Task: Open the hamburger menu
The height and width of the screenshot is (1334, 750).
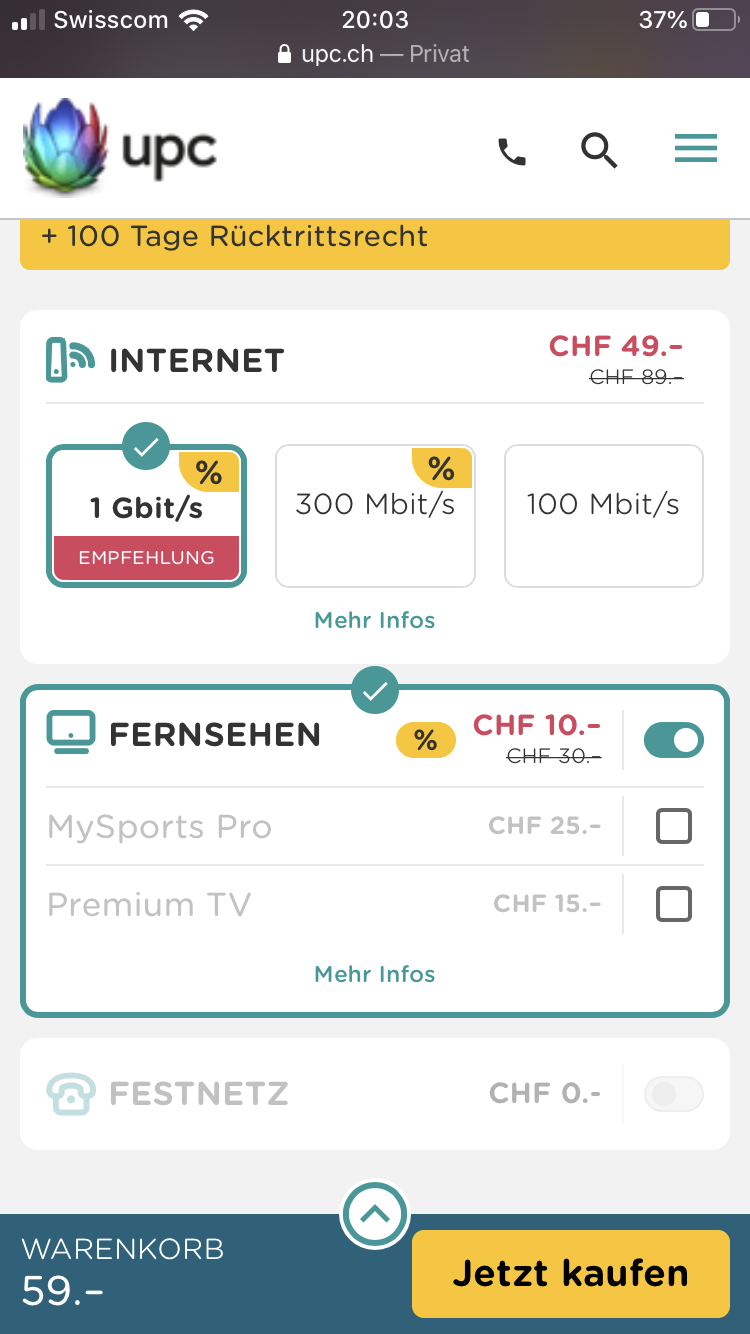Action: tap(695, 149)
